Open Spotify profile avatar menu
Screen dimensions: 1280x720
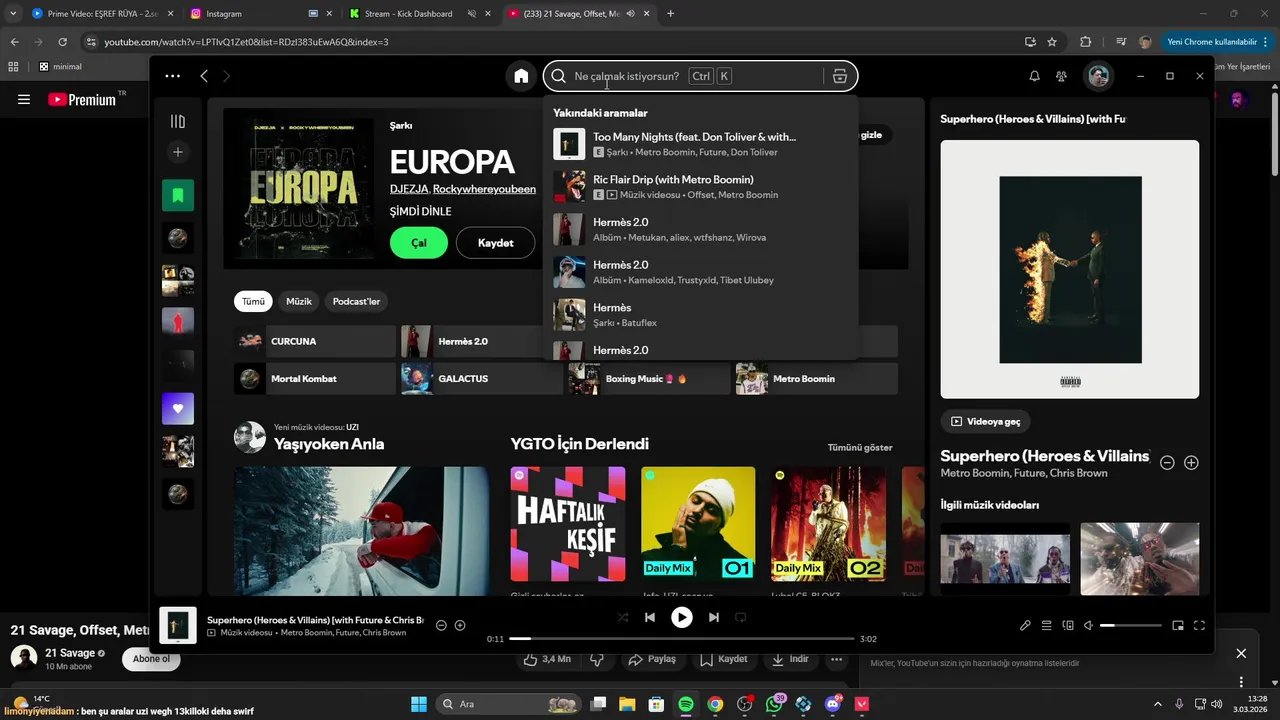tap(1098, 76)
